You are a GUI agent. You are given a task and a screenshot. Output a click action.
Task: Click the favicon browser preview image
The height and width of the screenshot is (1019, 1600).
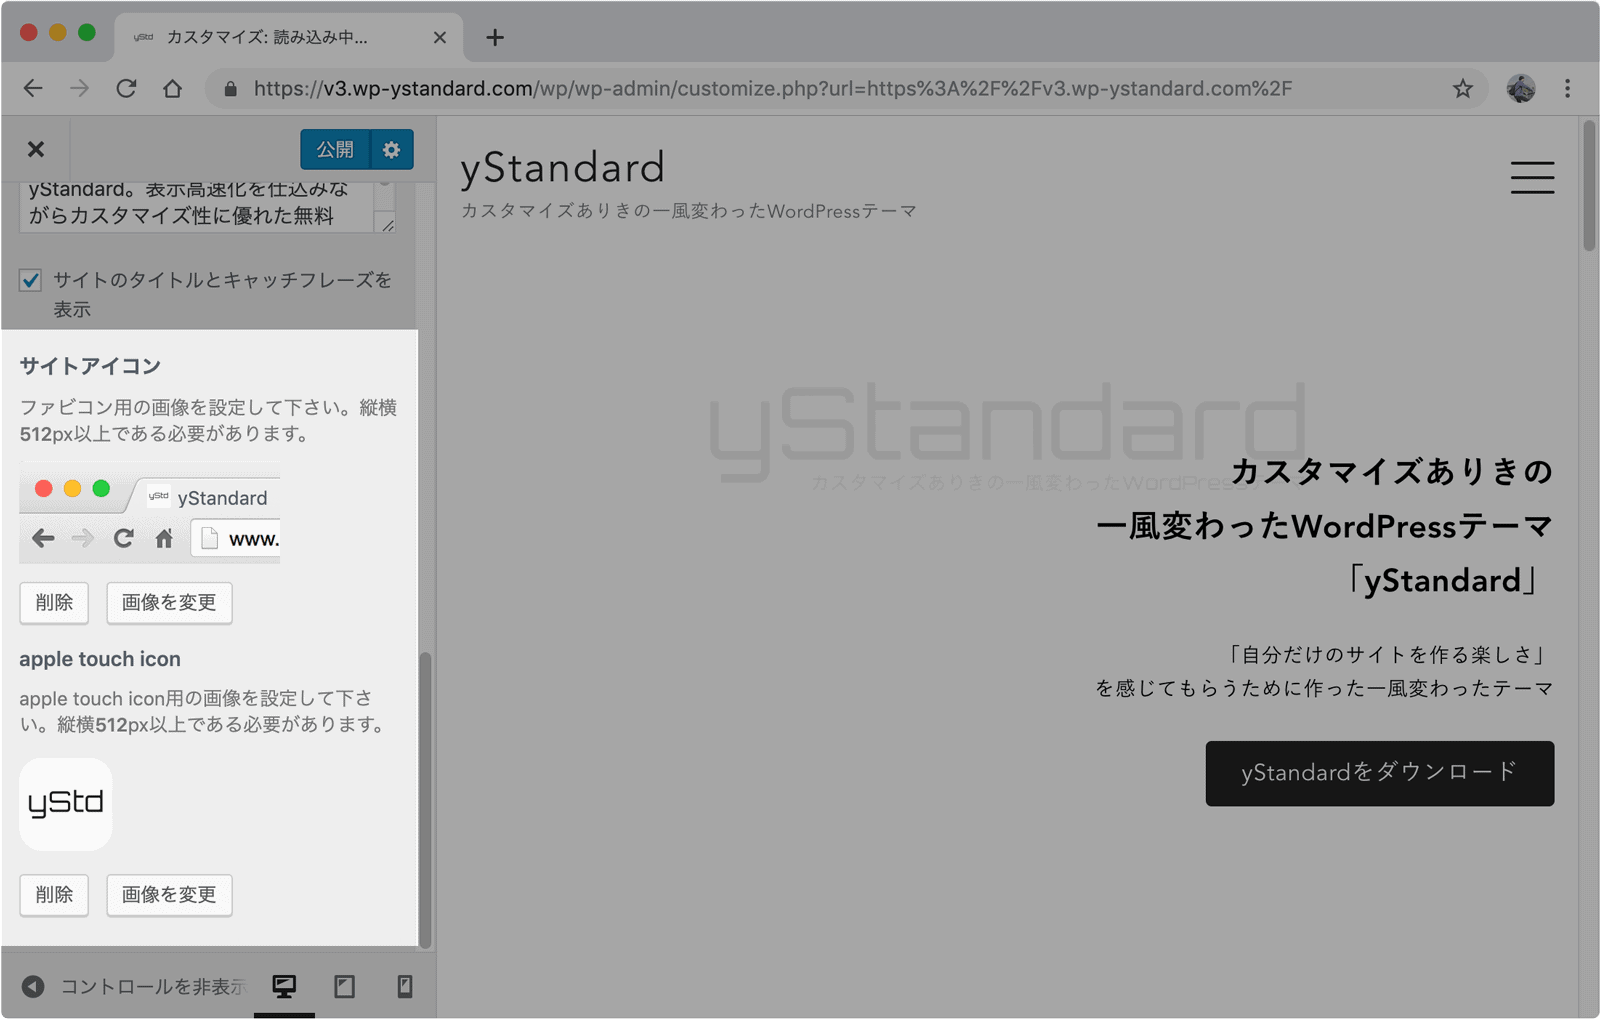pos(150,514)
